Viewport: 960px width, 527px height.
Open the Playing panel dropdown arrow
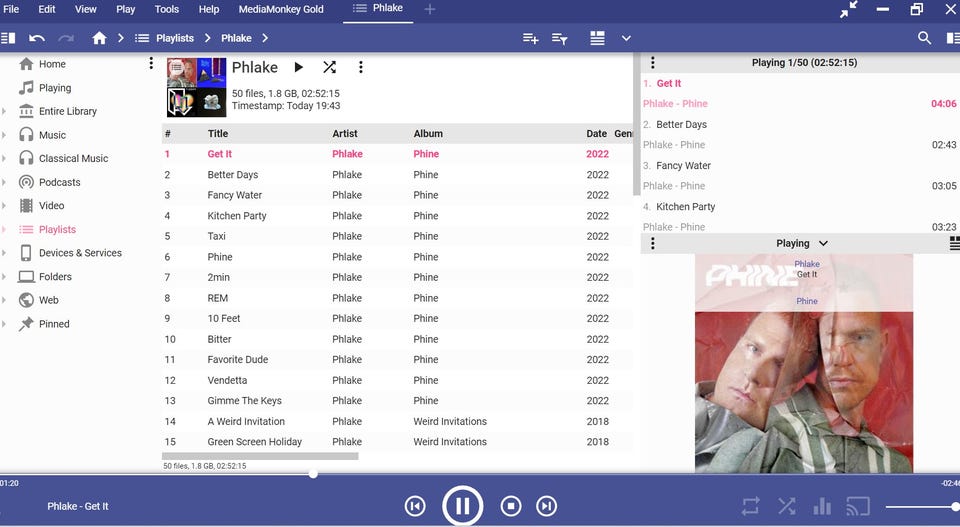(x=823, y=243)
